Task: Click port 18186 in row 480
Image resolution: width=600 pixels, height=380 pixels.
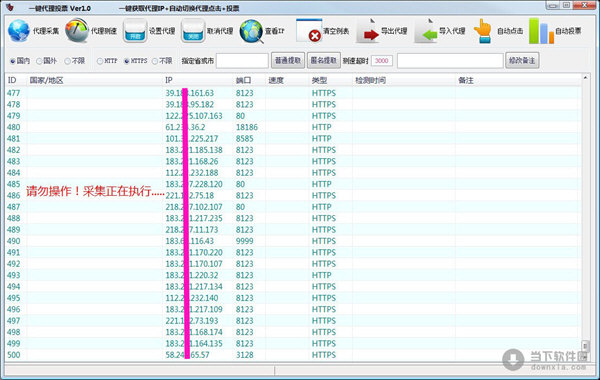Action: pos(247,127)
